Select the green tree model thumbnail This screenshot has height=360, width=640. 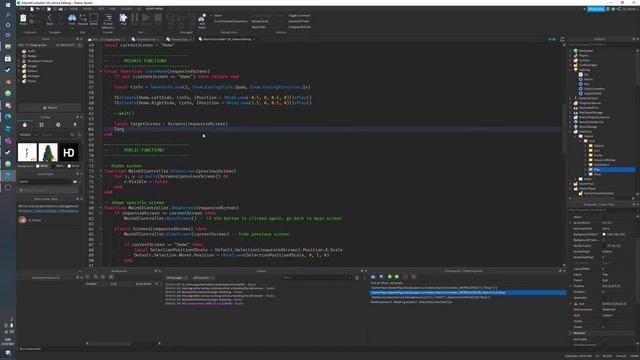coord(48,152)
